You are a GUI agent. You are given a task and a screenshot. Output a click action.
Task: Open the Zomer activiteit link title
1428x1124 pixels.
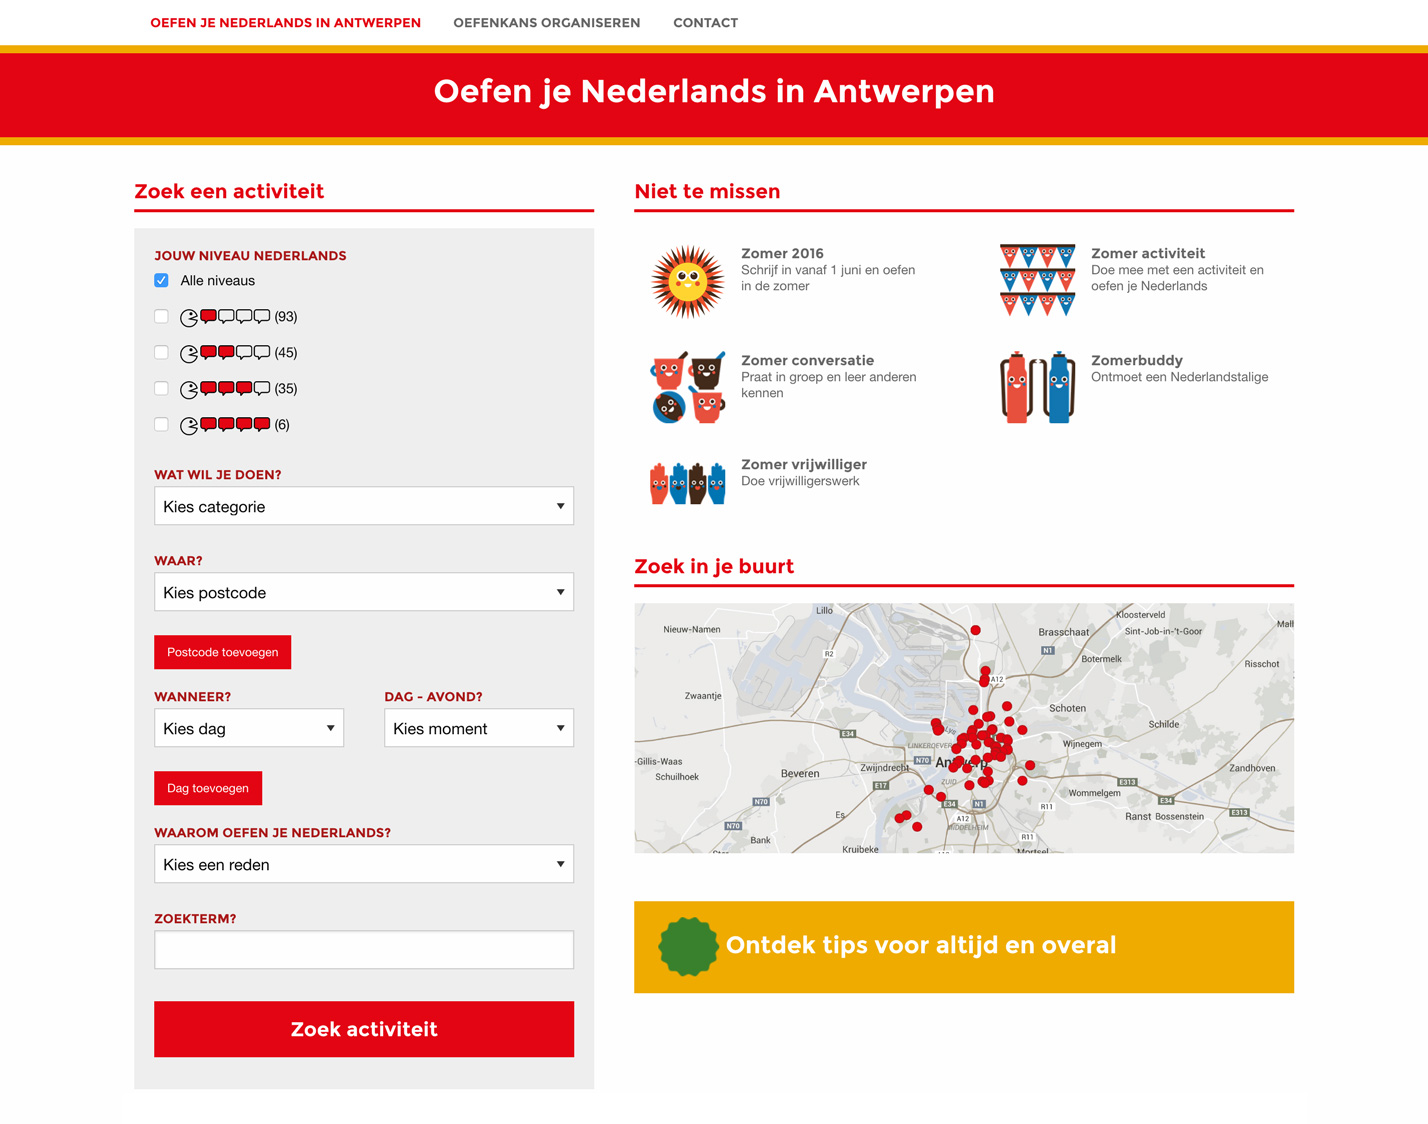[1148, 253]
